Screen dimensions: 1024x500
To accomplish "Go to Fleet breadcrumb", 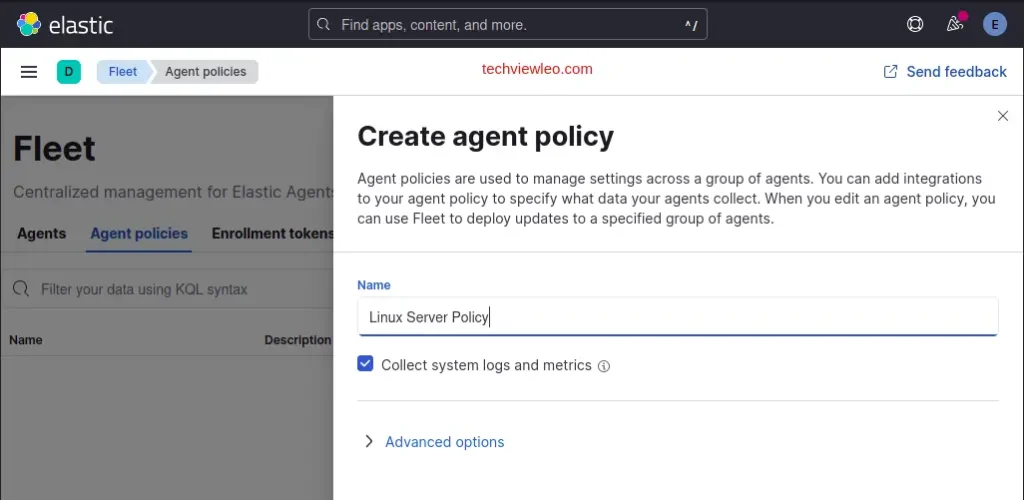I will (123, 72).
